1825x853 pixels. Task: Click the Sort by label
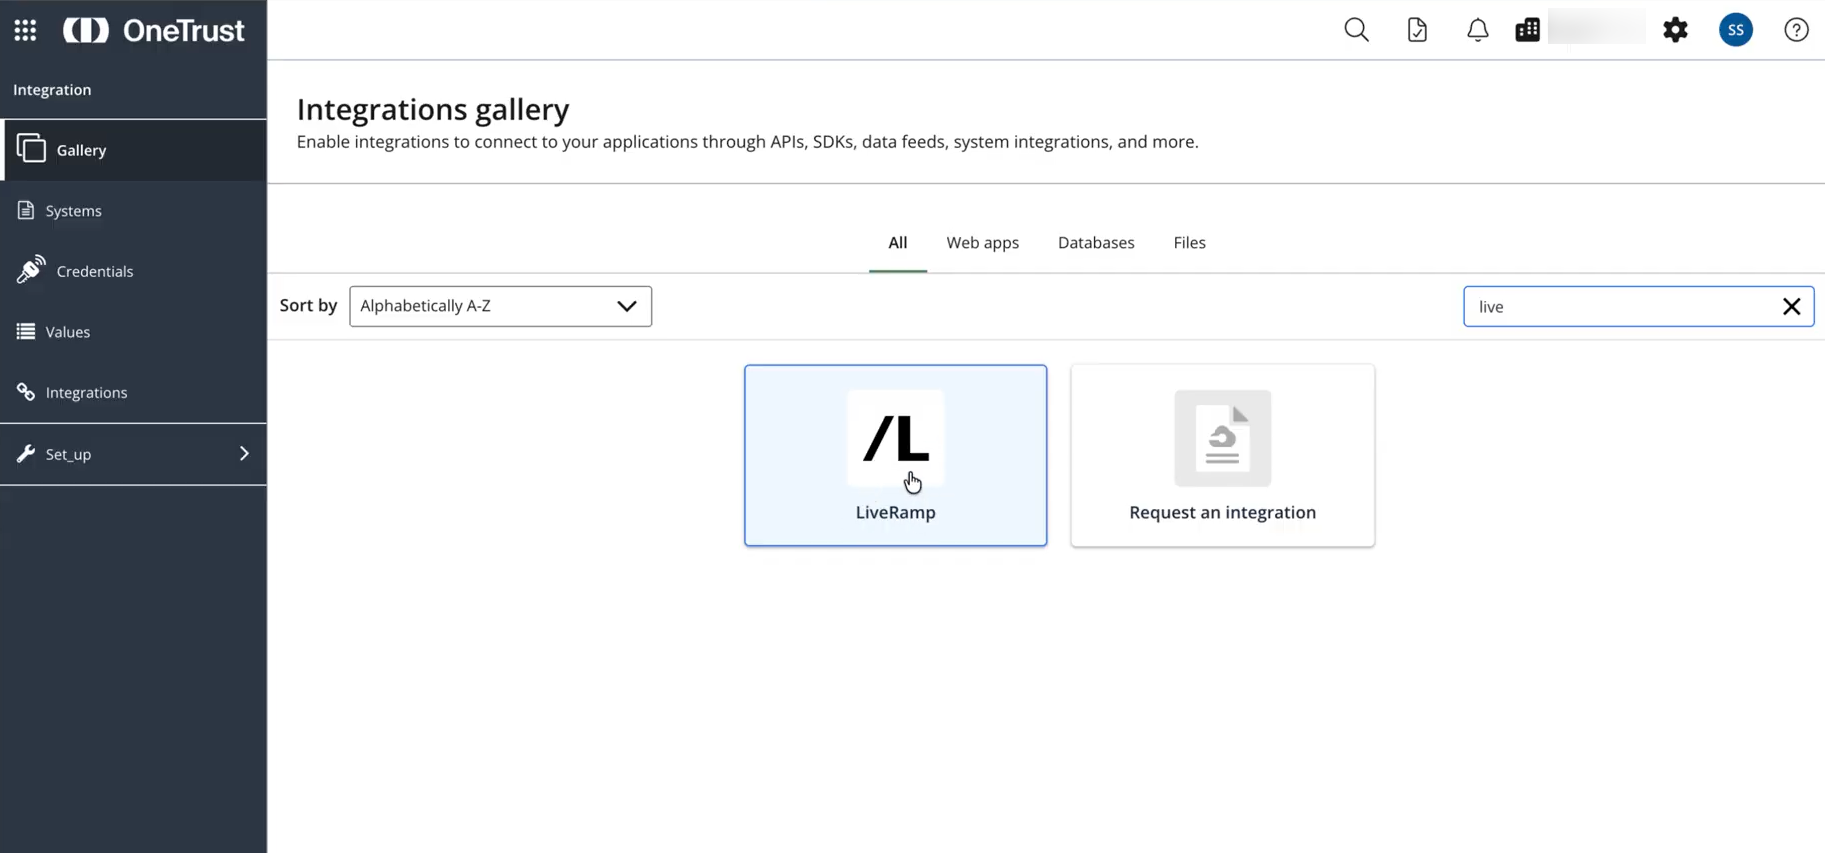308,305
